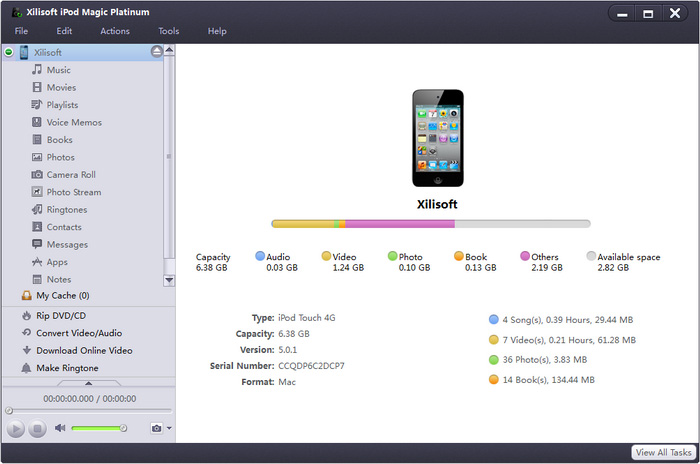The image size is (700, 464).
Task: Open the Playlists icon in sidebar
Action: coord(37,105)
